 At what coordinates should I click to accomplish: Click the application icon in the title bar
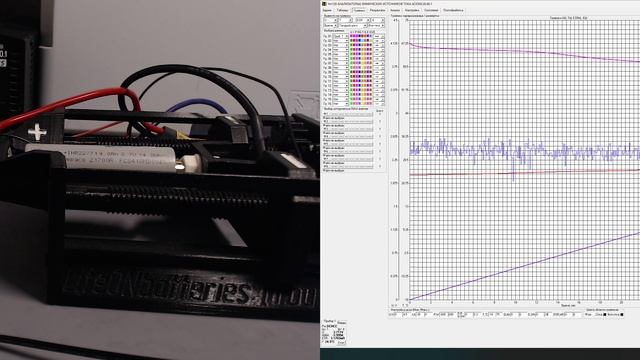click(x=324, y=4)
